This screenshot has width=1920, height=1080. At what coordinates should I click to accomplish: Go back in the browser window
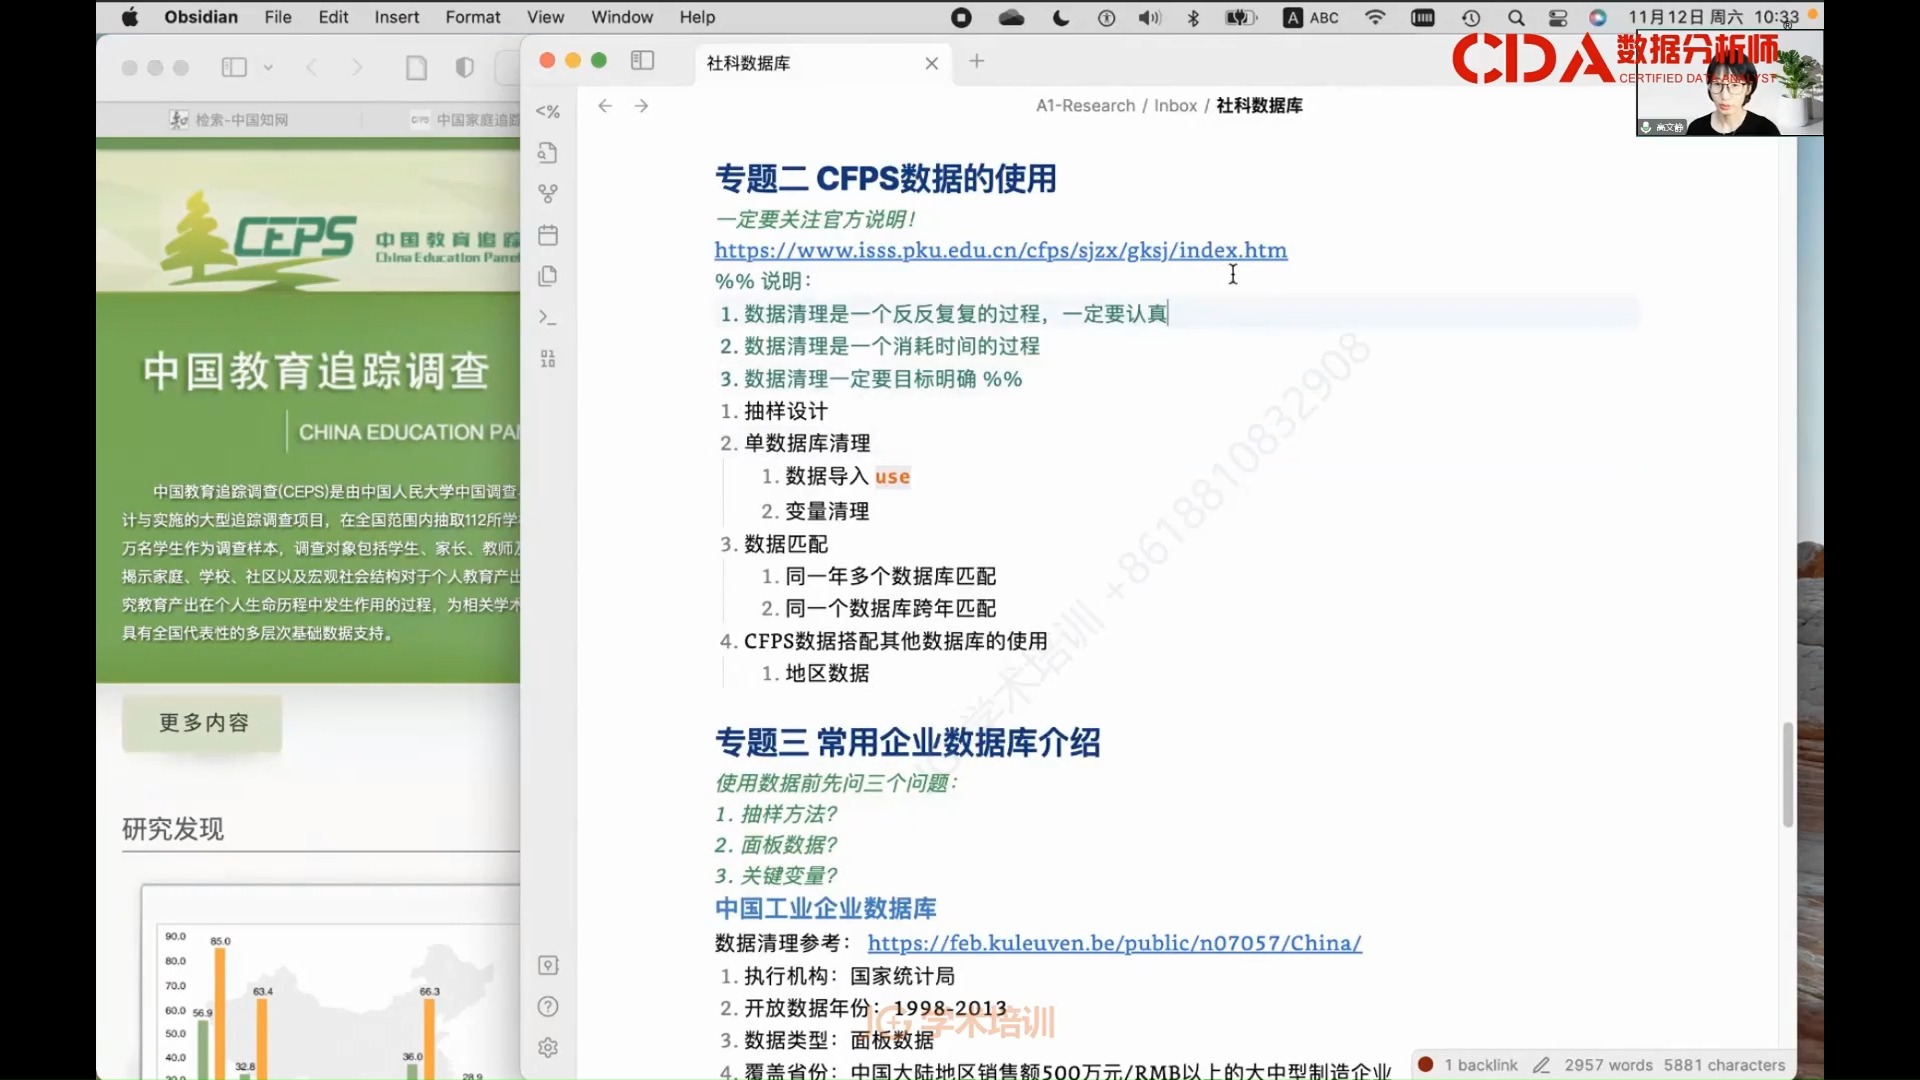click(312, 67)
